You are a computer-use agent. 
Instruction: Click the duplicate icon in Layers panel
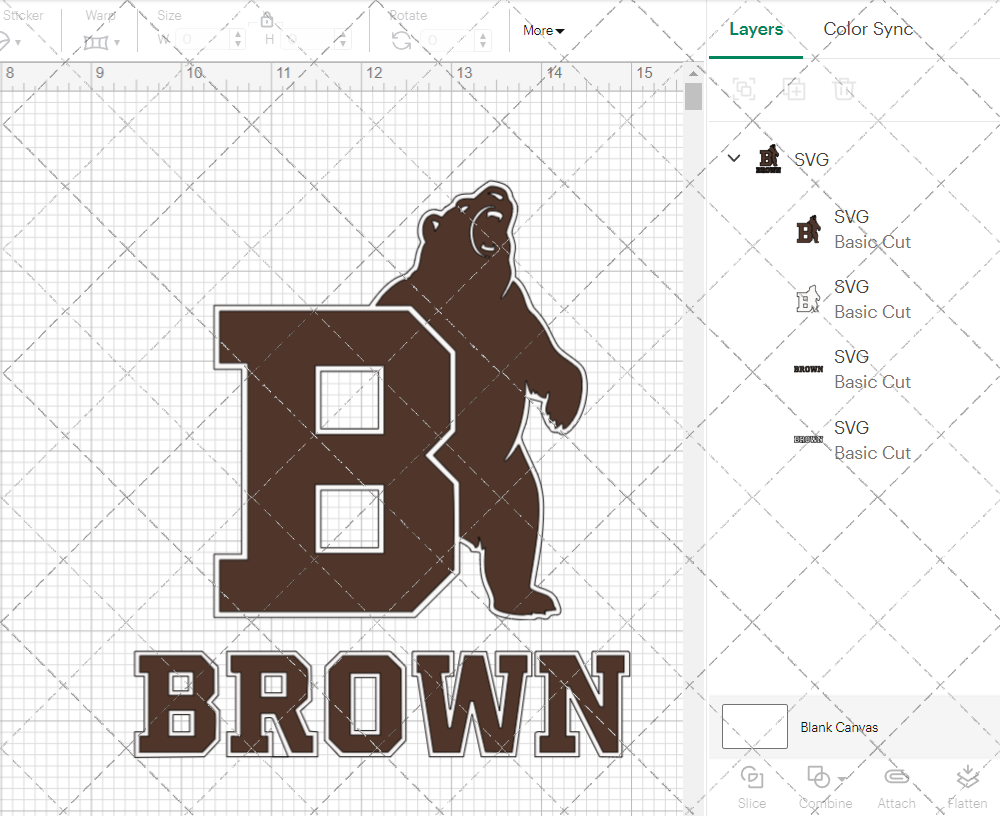pos(796,89)
